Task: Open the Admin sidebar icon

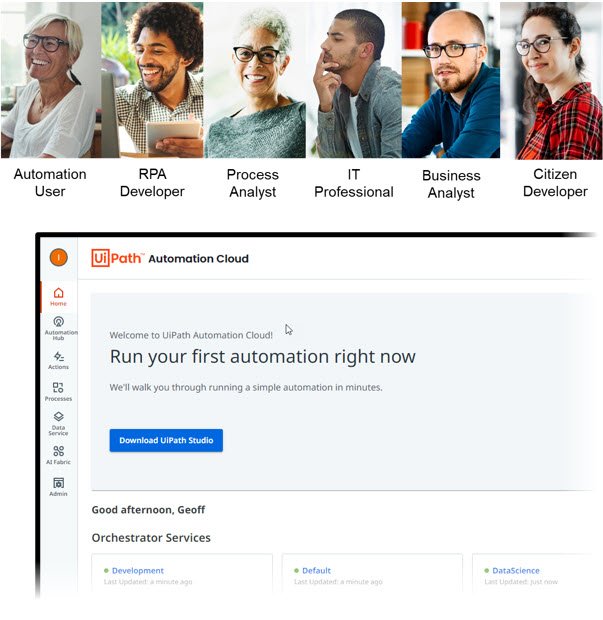Action: tap(59, 487)
